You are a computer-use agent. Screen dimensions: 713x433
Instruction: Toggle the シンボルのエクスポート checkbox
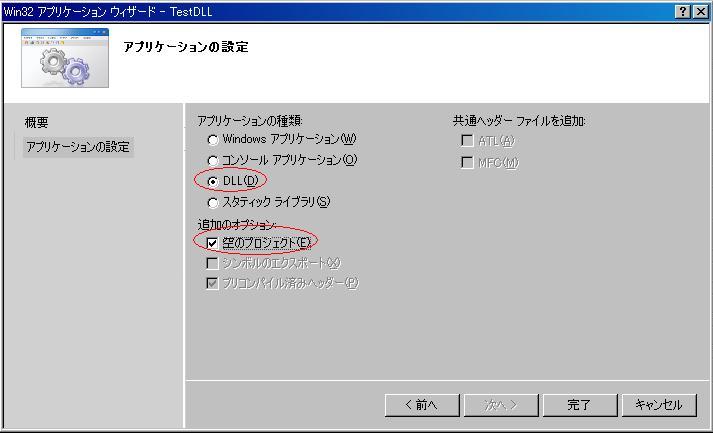click(212, 263)
